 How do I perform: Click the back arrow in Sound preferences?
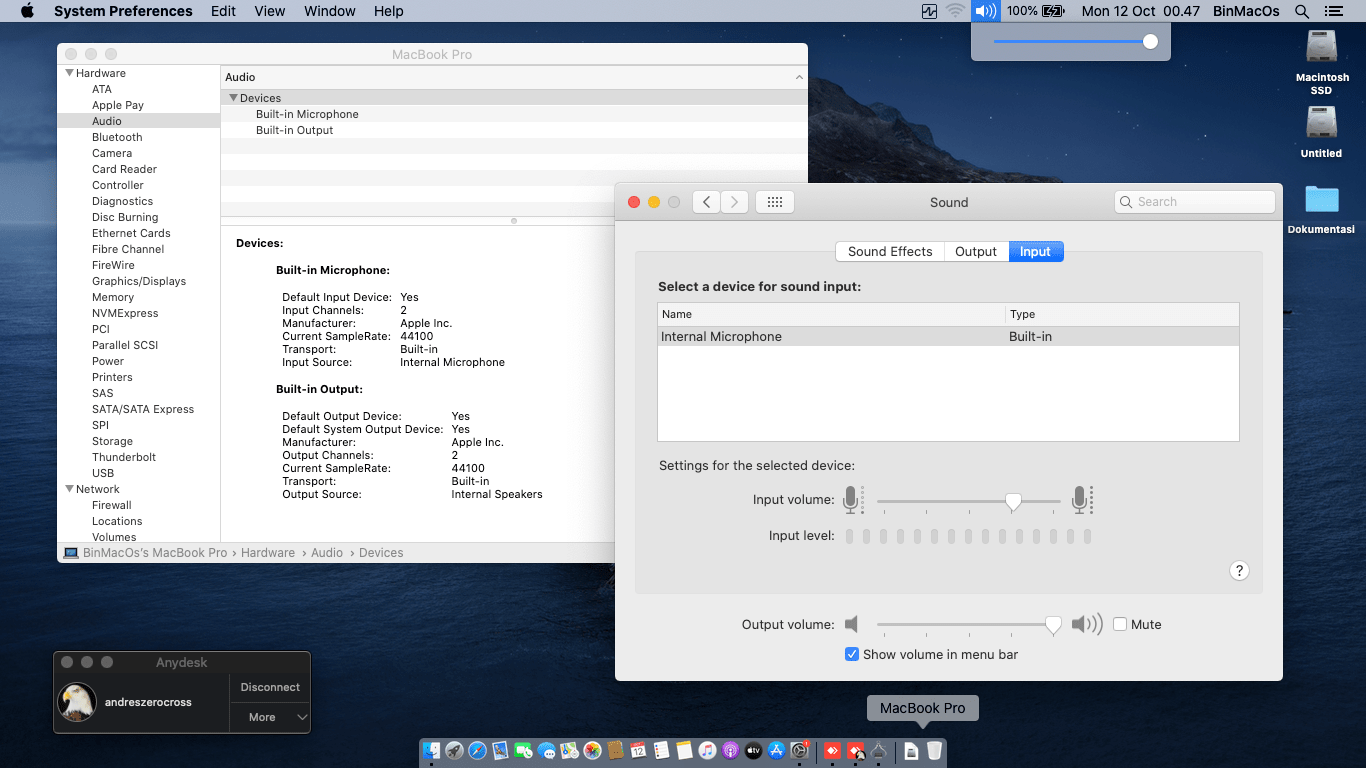coord(706,202)
